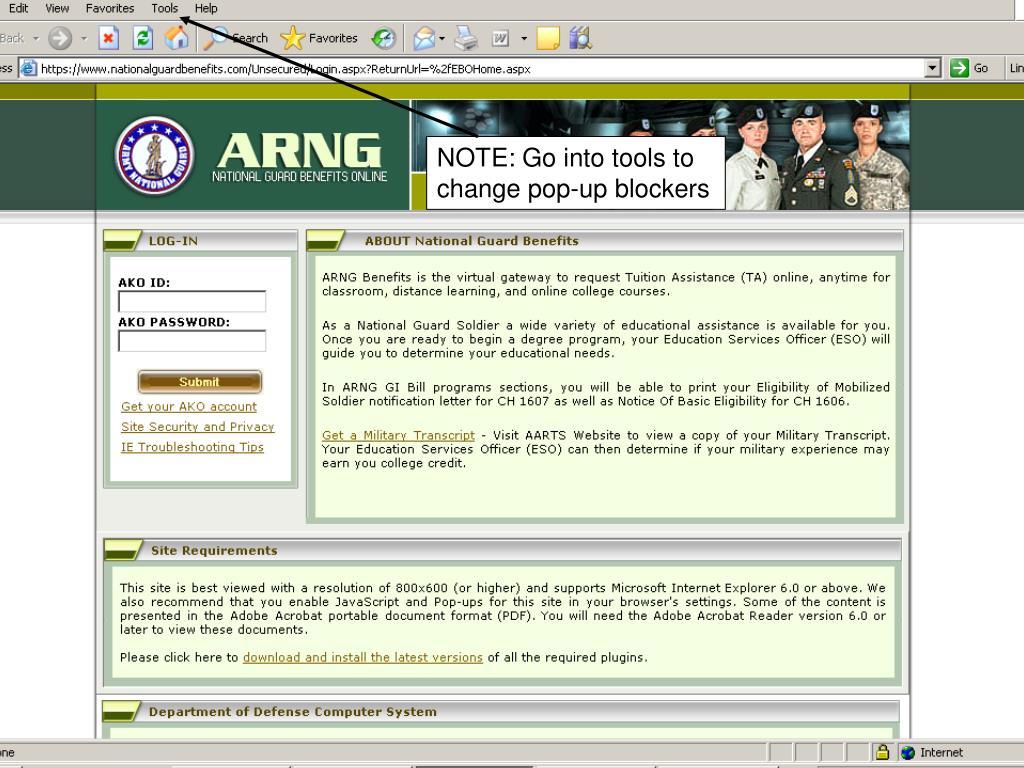Expand the Mail button dropdown arrow
The image size is (1024, 768).
(x=442, y=39)
